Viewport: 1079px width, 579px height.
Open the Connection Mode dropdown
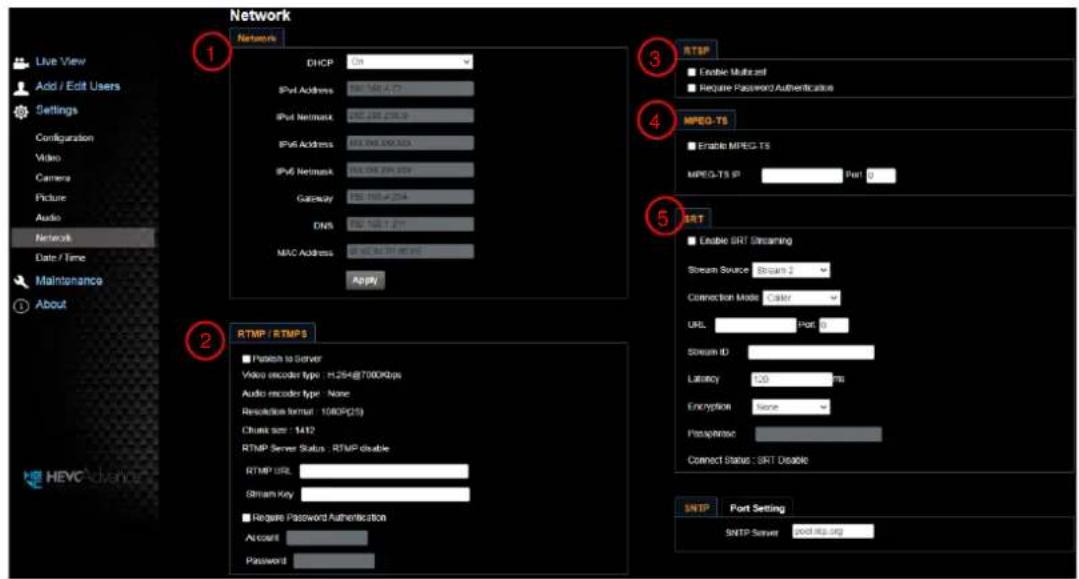802,298
